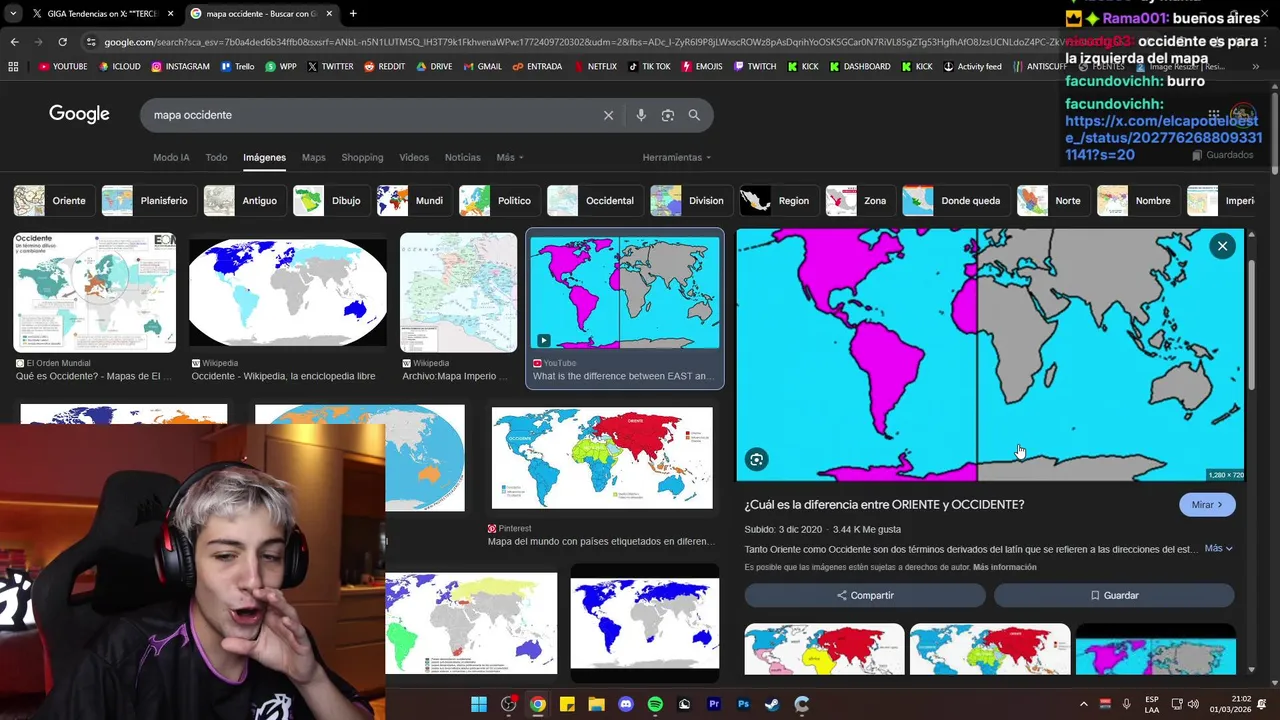Open the Chrome apps grid icon

[13, 67]
